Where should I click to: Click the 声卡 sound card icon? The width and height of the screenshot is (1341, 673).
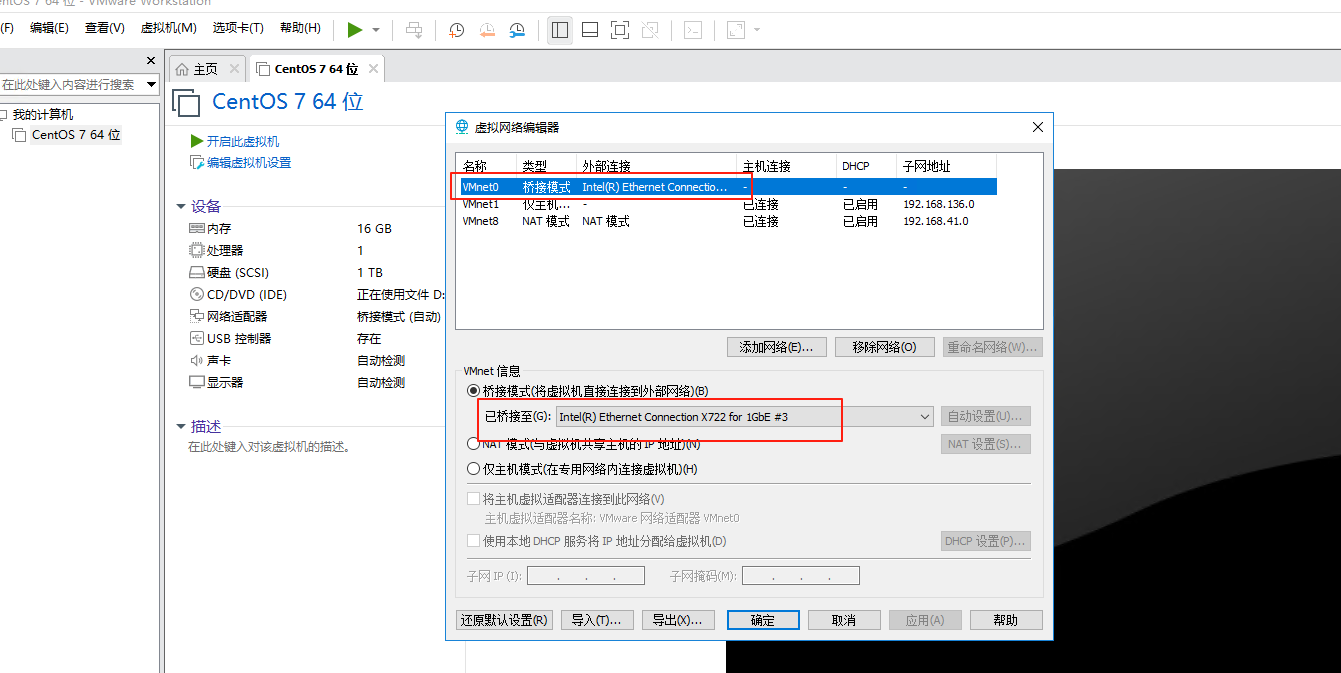196,360
